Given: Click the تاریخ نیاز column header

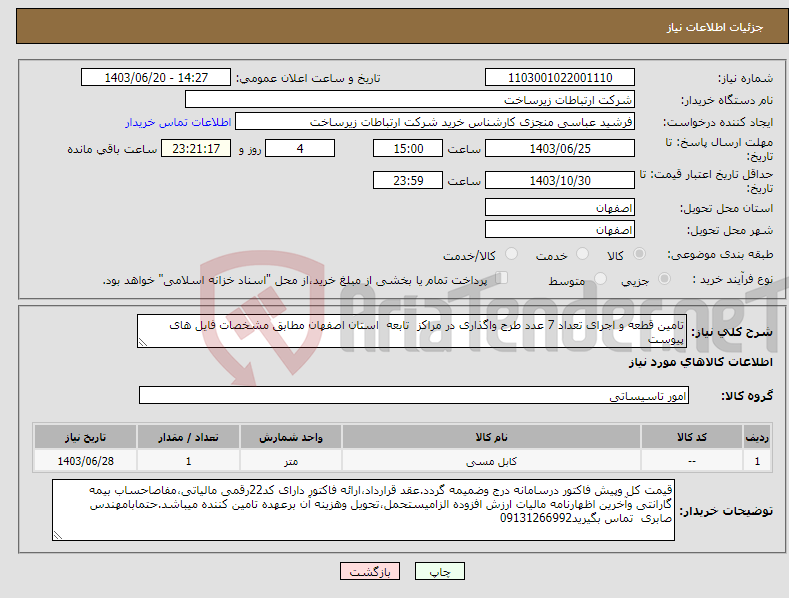Looking at the screenshot, I should (x=86, y=437).
